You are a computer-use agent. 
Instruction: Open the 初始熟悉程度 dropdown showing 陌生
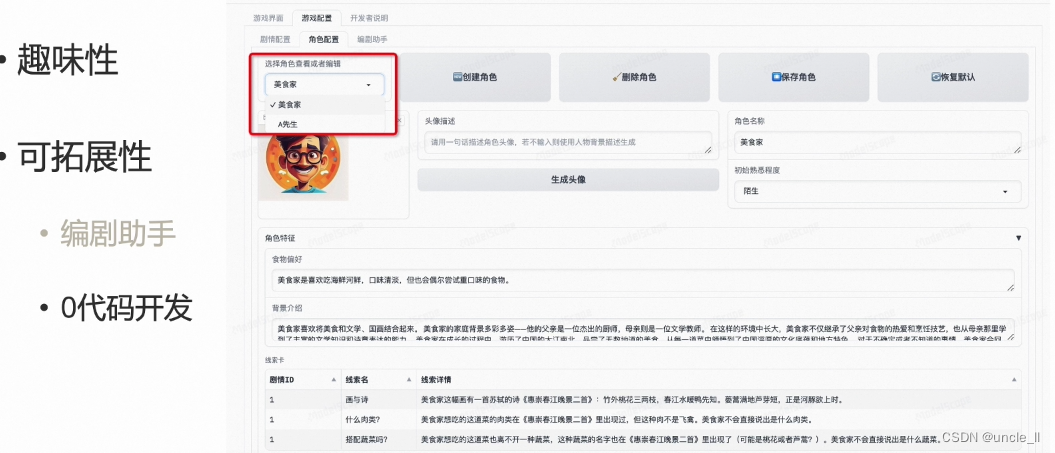[x=877, y=191]
